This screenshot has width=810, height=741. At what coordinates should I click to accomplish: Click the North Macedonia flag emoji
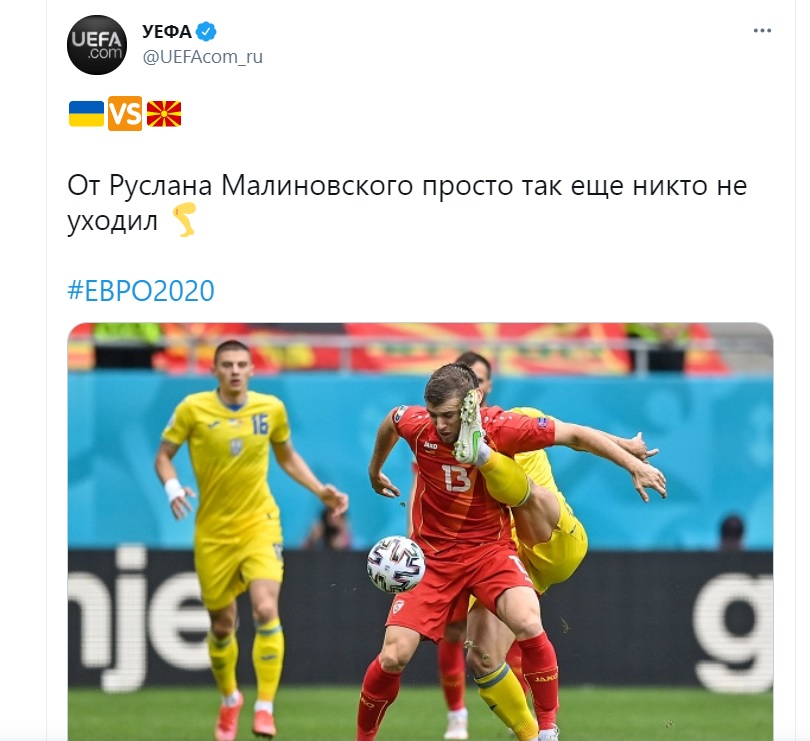point(164,114)
